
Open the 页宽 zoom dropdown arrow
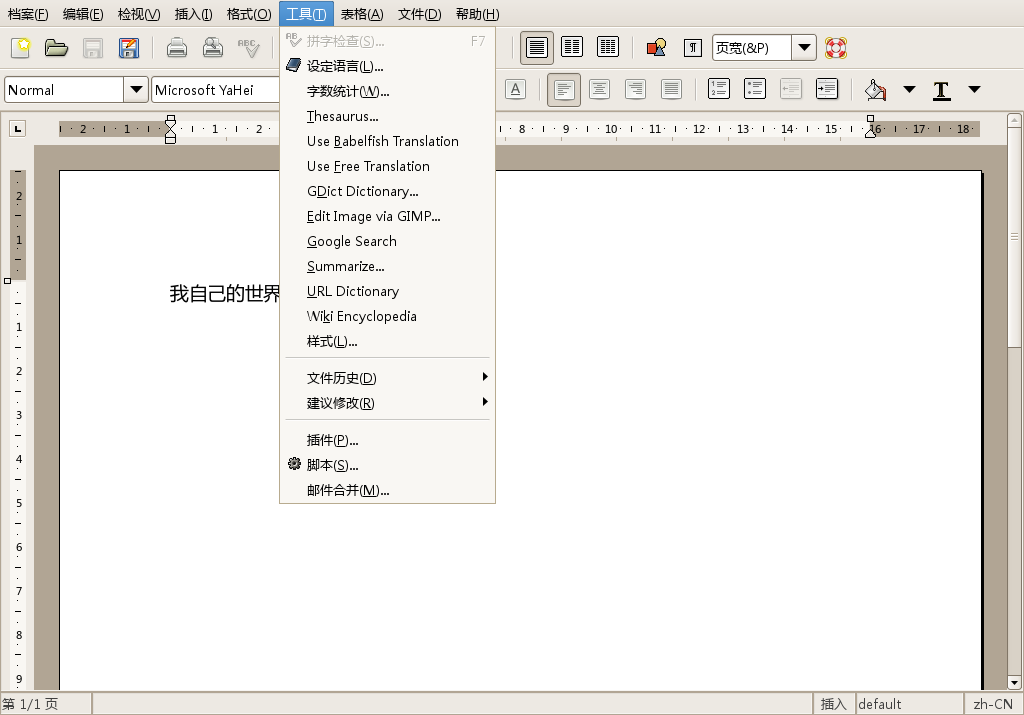pyautogui.click(x=804, y=48)
